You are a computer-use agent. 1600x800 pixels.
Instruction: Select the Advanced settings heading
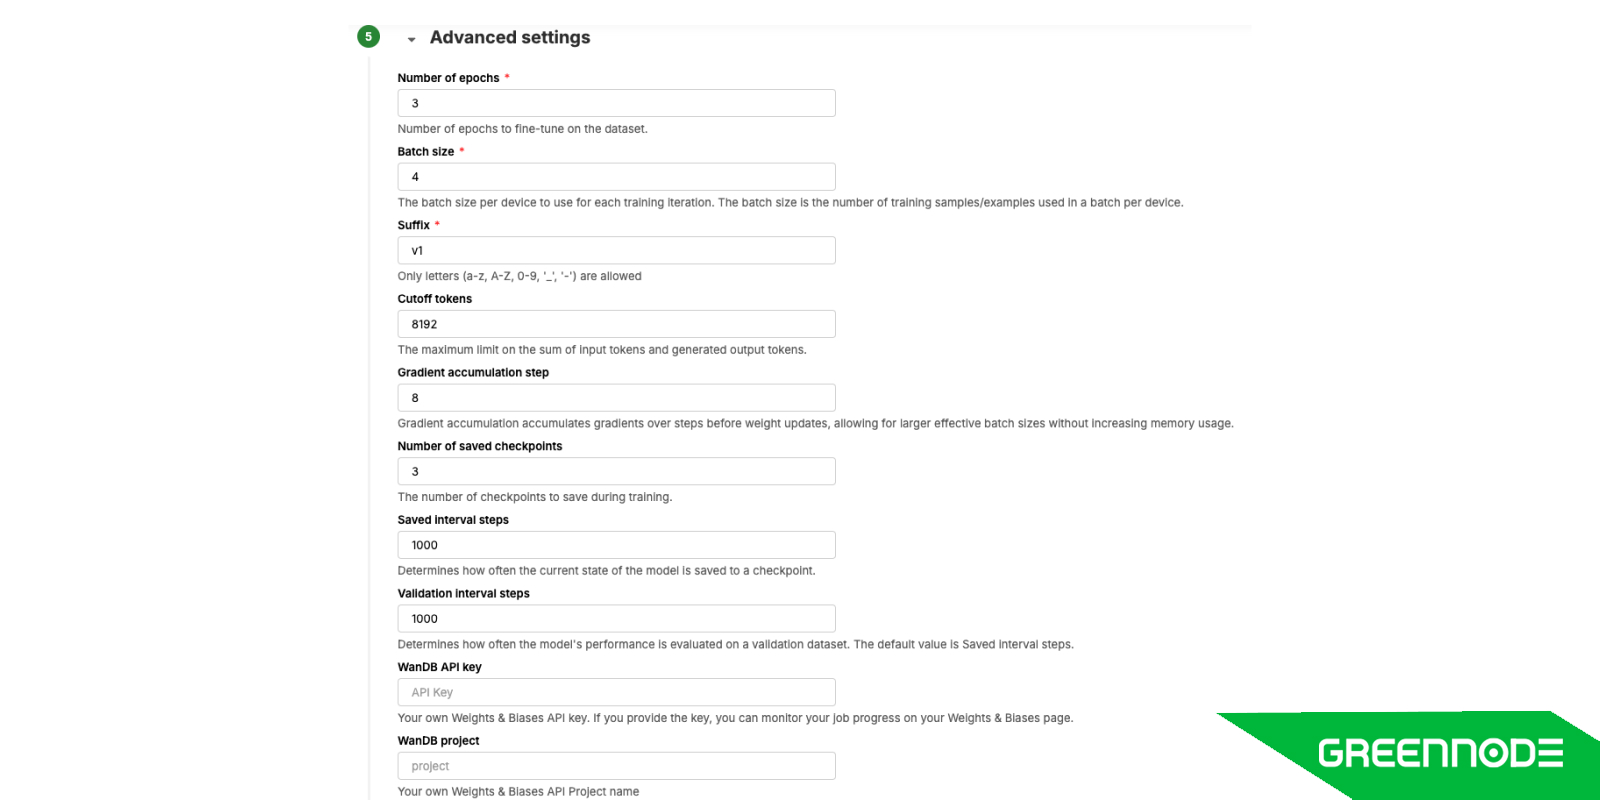(x=510, y=37)
